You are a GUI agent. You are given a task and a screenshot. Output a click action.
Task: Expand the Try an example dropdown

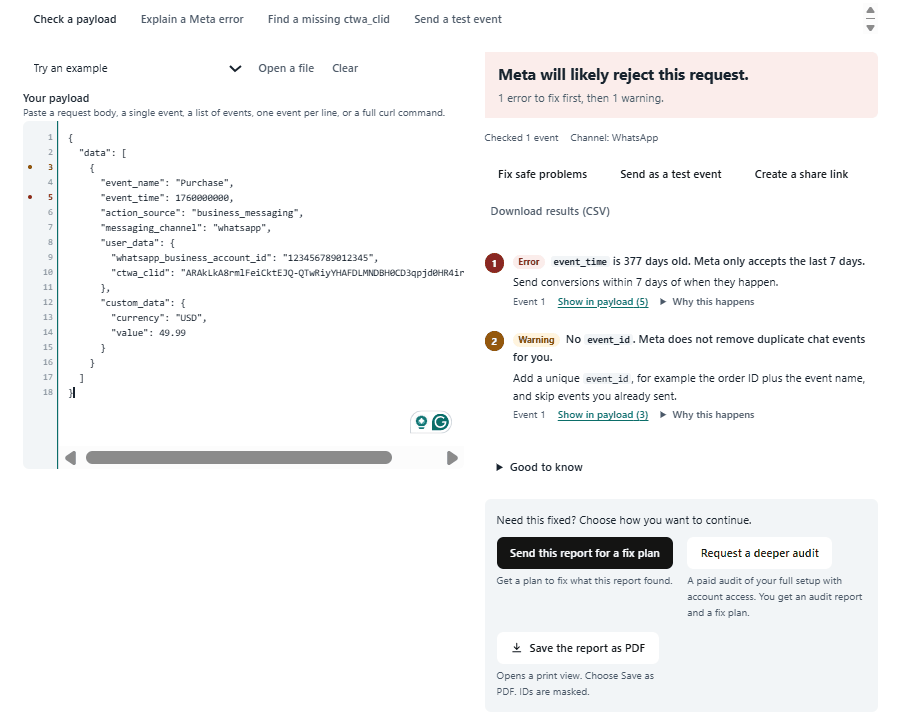137,68
